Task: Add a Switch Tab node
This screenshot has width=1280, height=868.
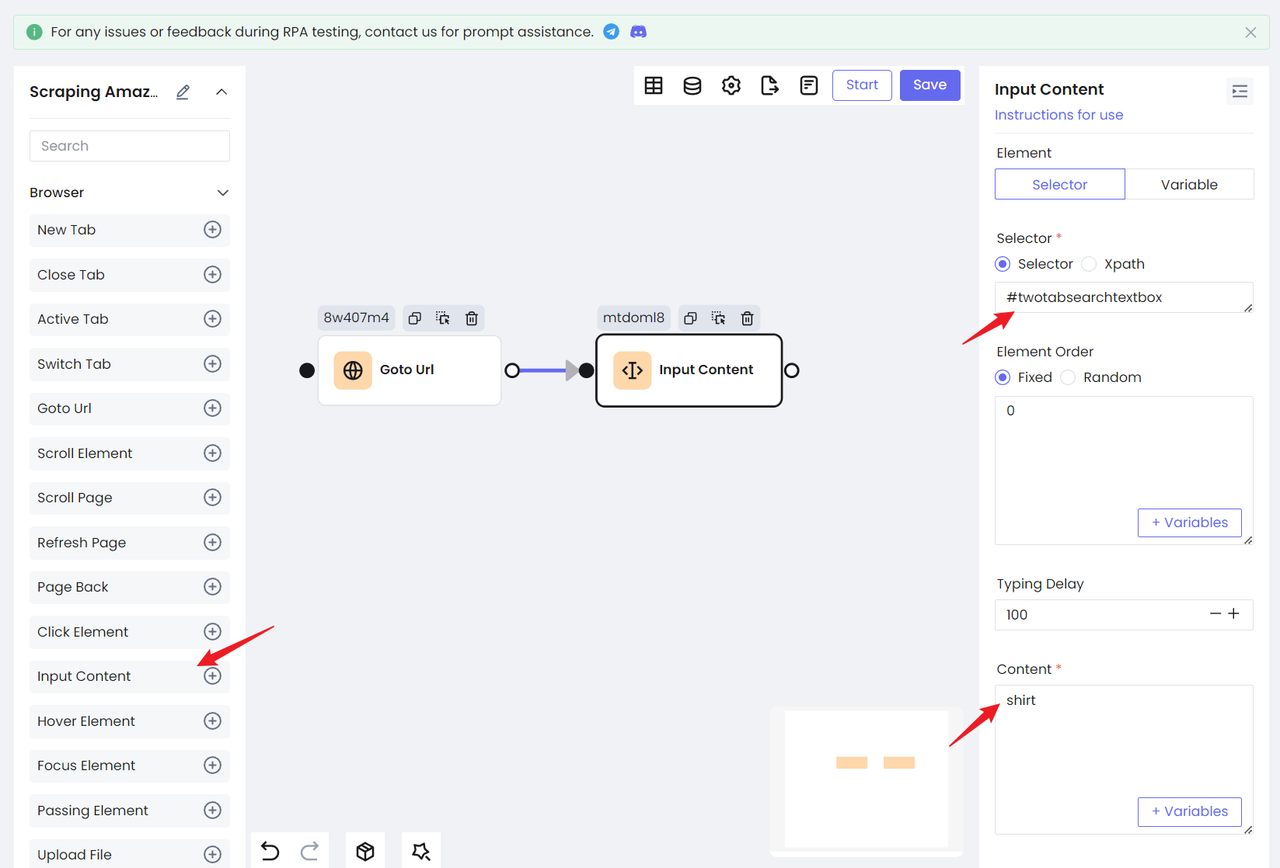Action: tap(212, 364)
